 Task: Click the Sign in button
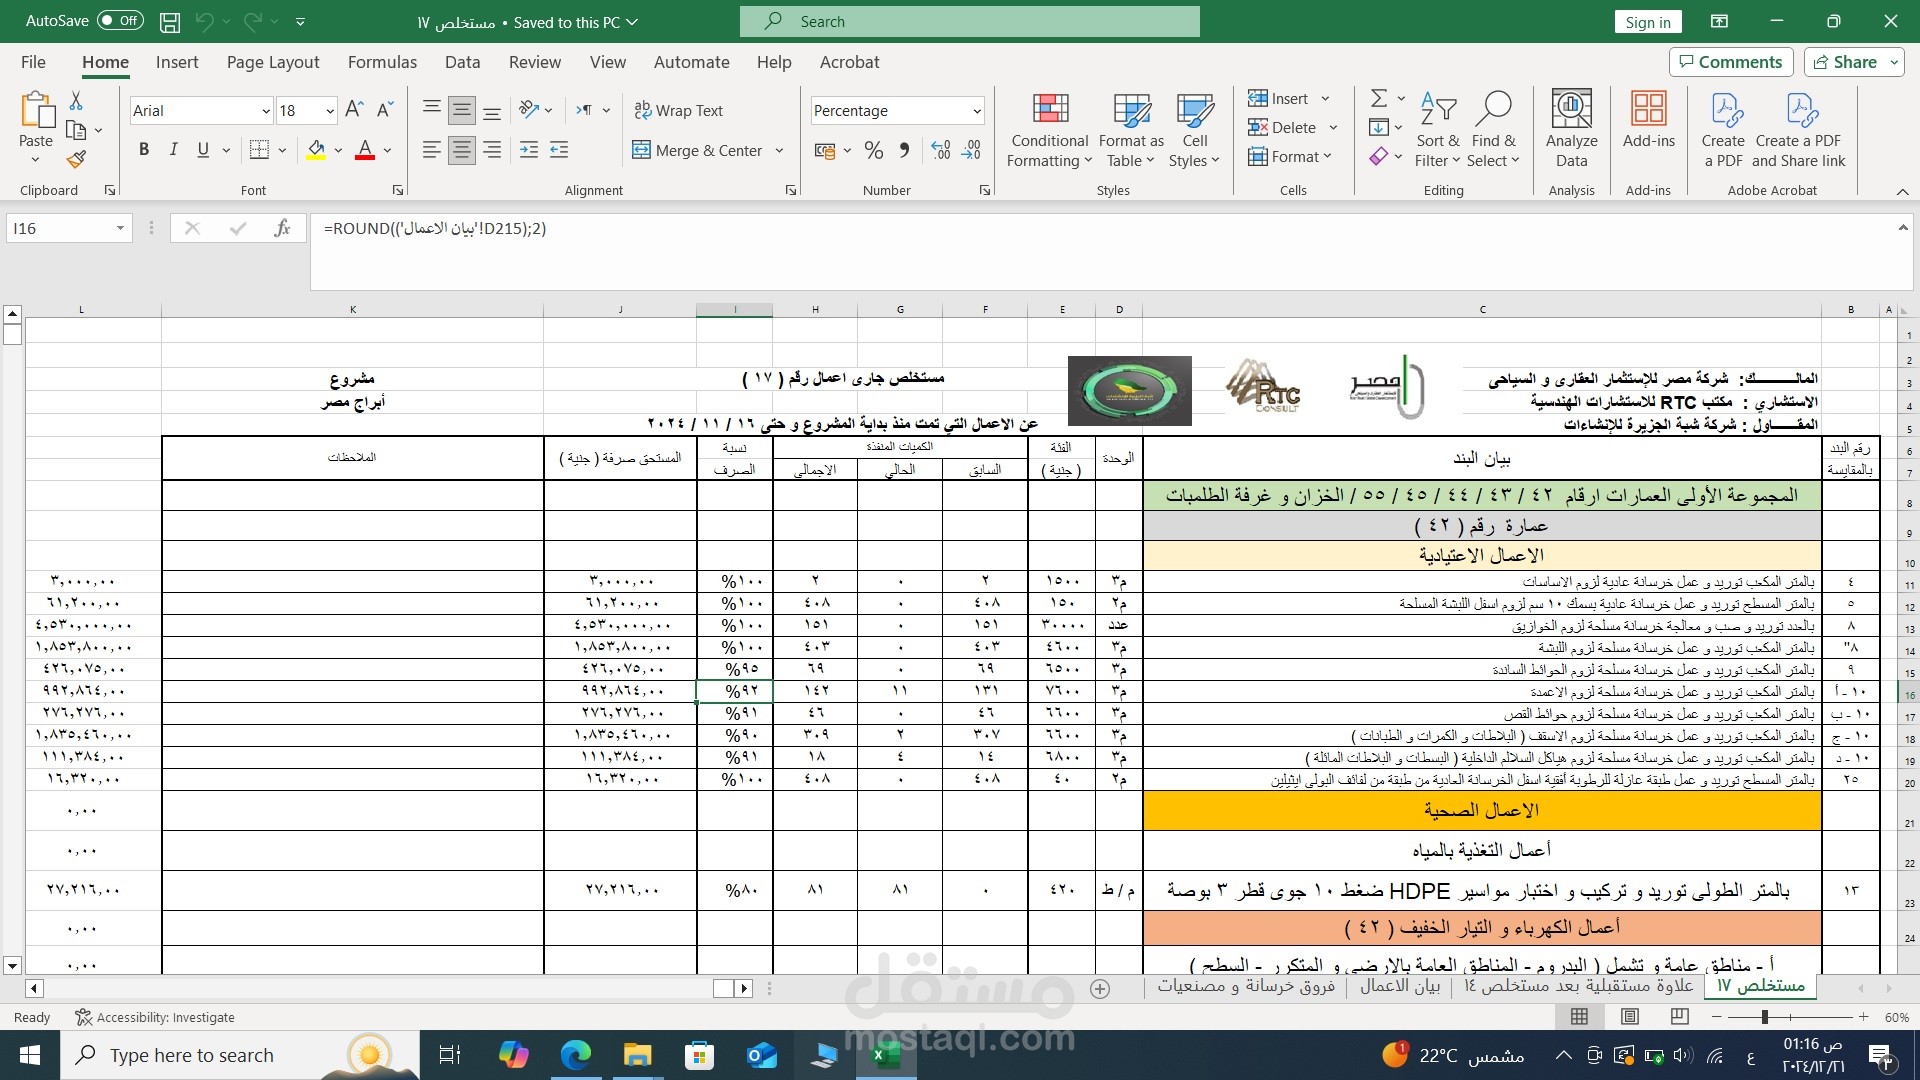1648,22
